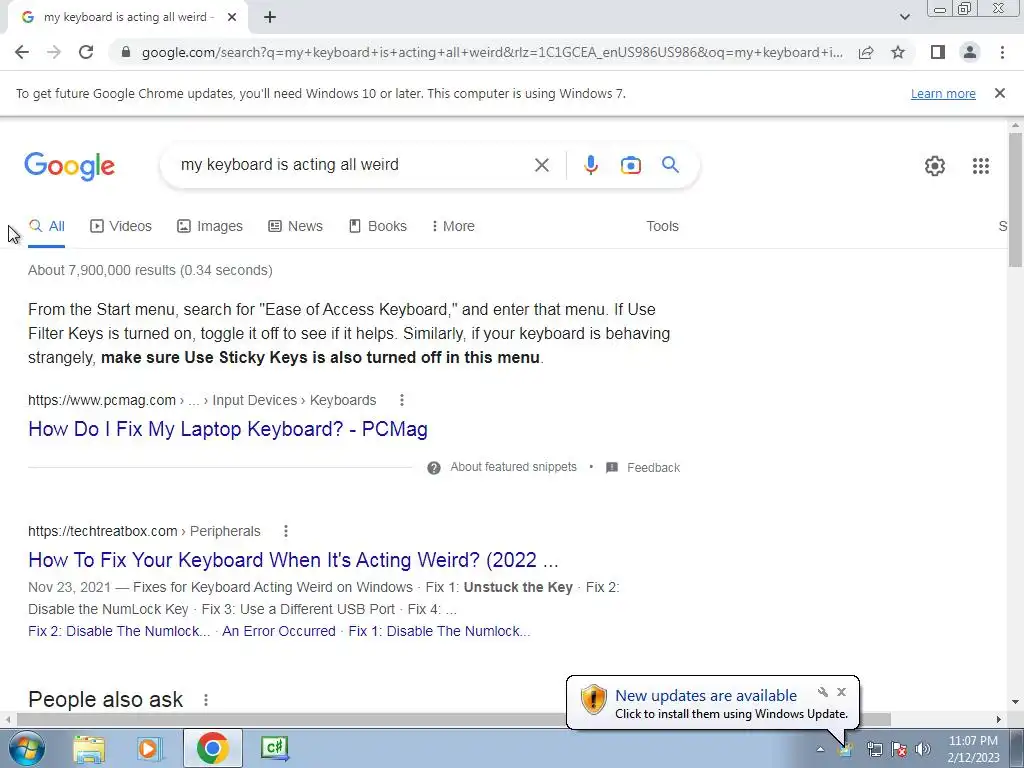Click the scrollbar right arrow

[998, 719]
